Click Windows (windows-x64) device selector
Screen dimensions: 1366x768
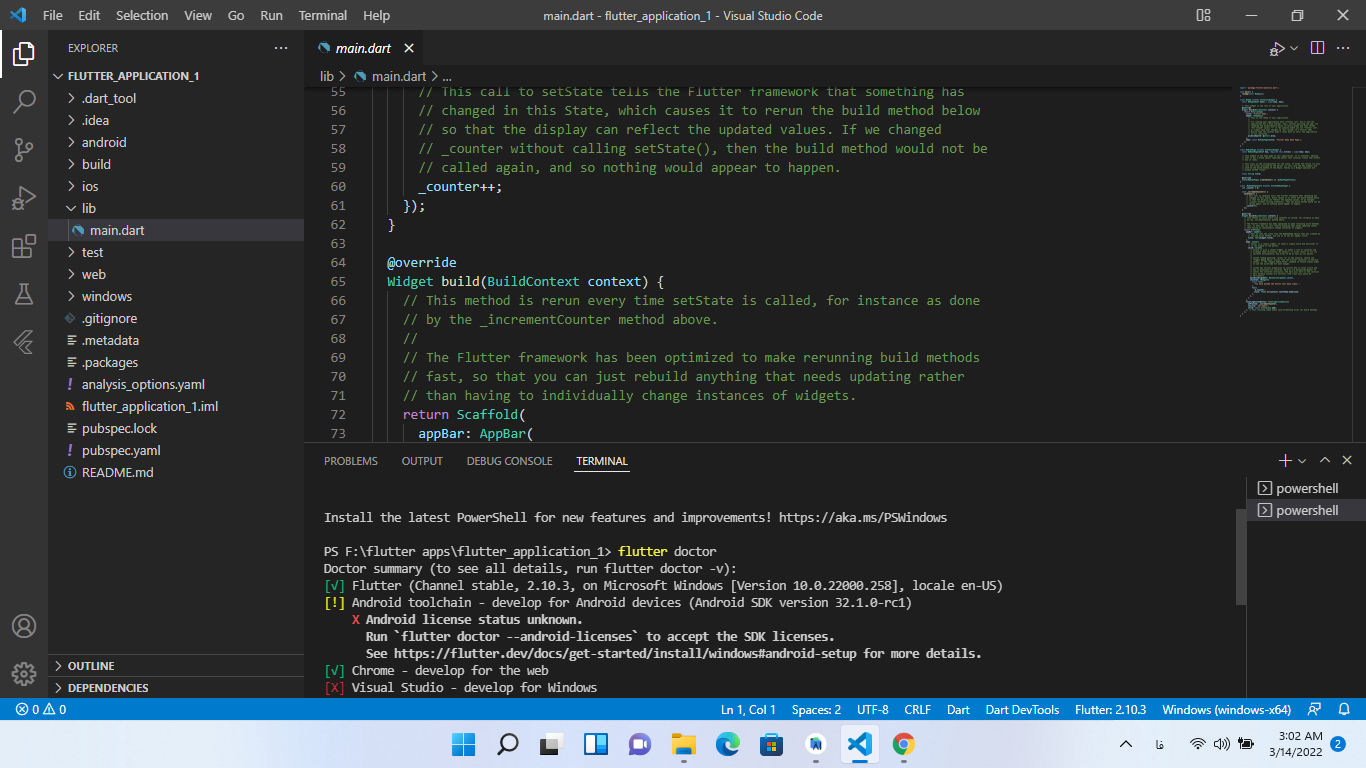[1226, 709]
